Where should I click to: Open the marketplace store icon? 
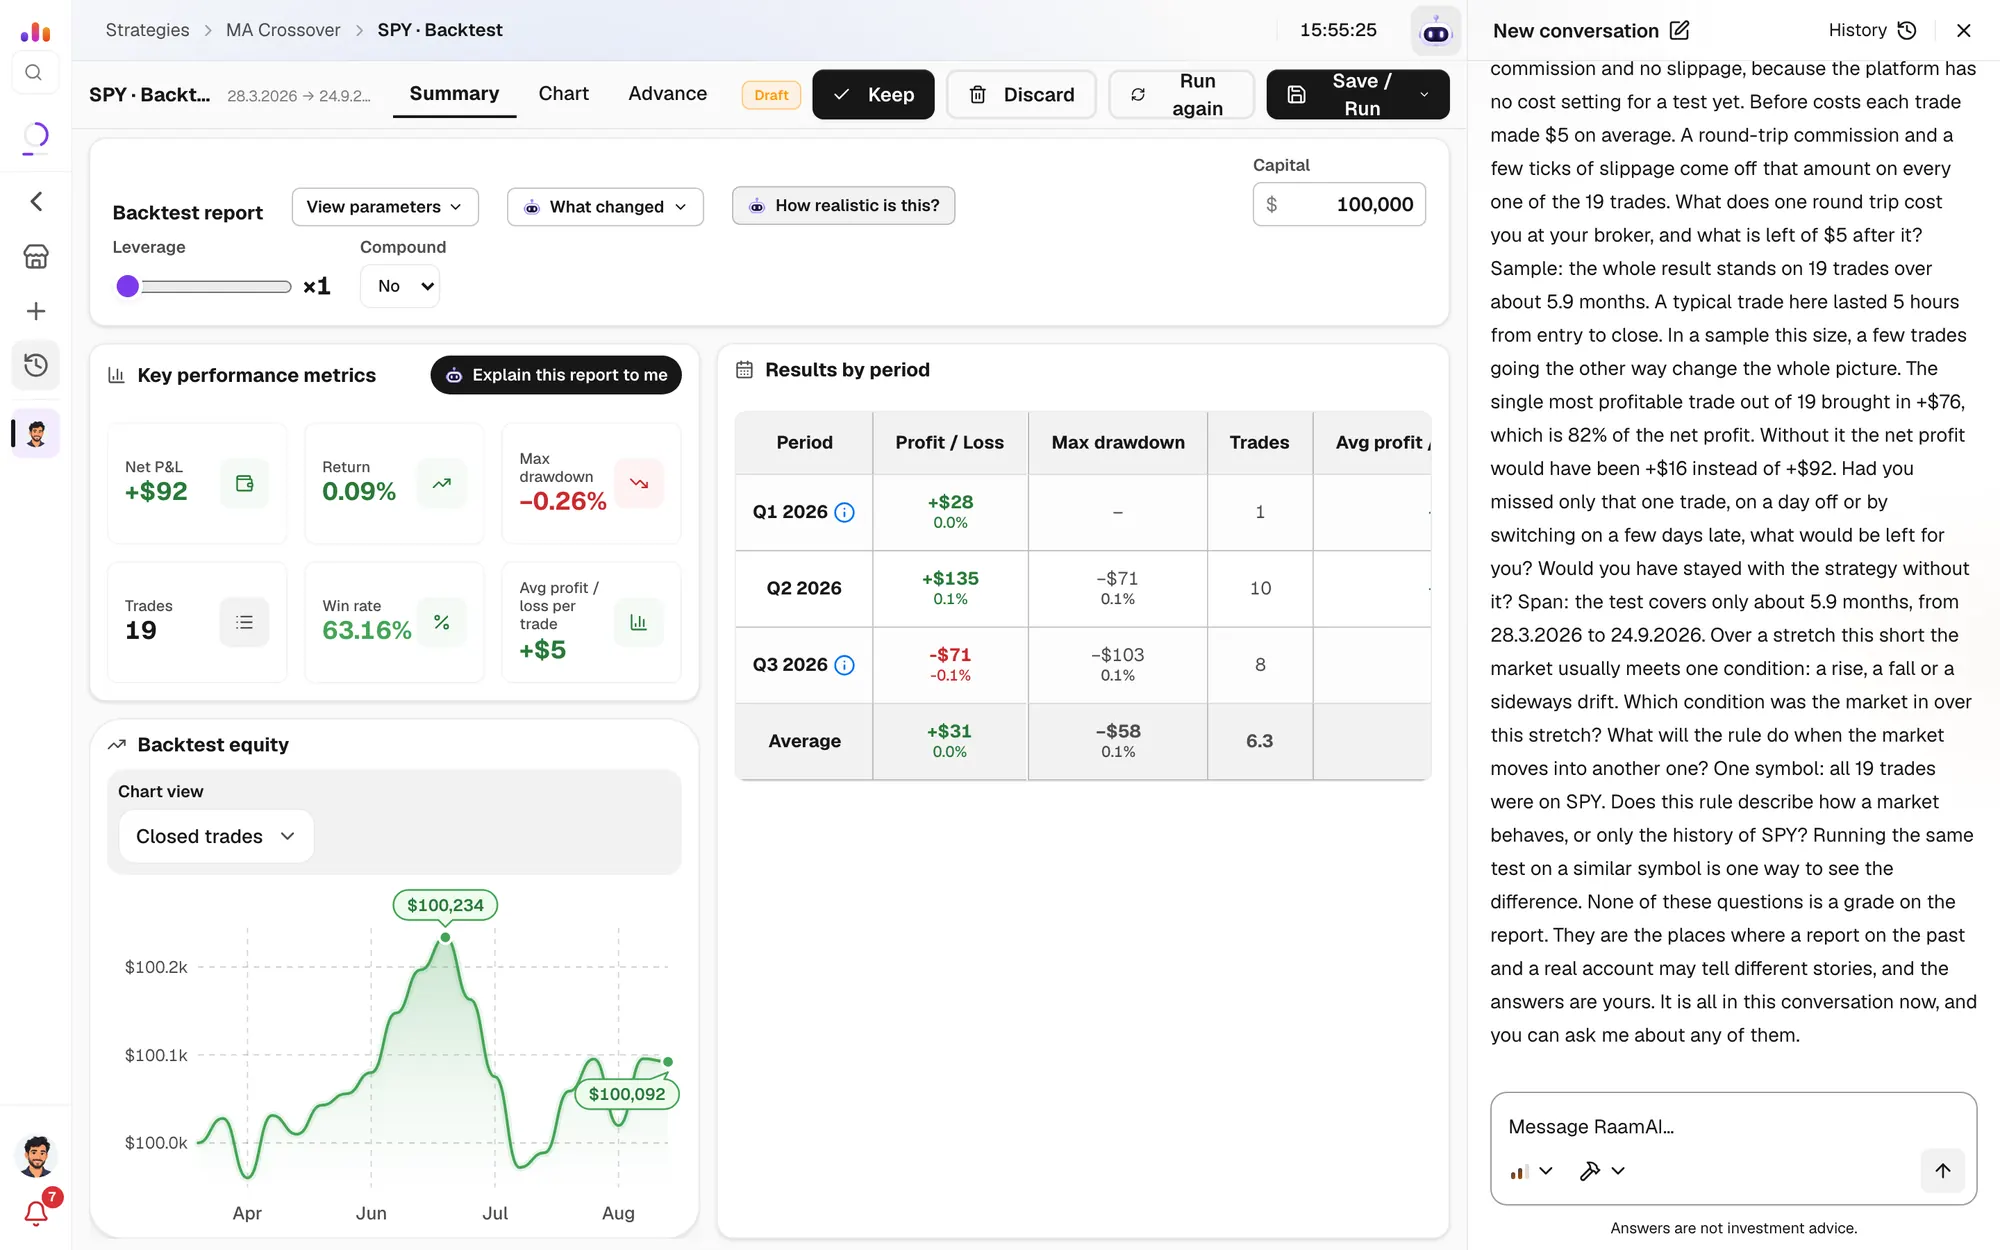36,257
